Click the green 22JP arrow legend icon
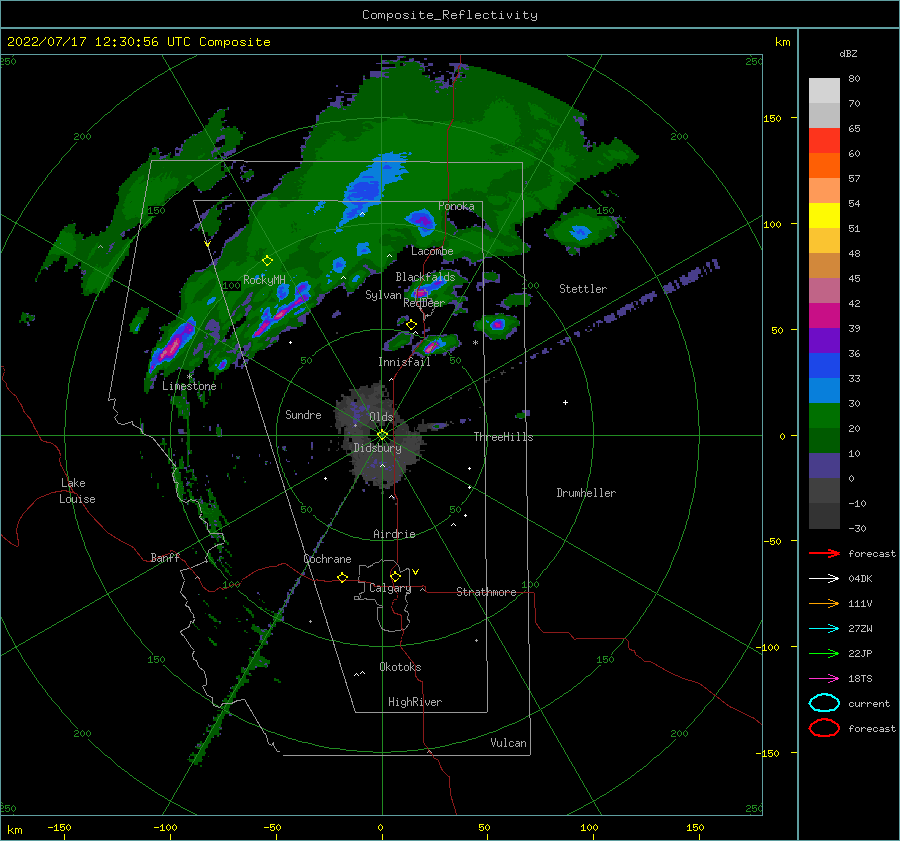 [824, 653]
